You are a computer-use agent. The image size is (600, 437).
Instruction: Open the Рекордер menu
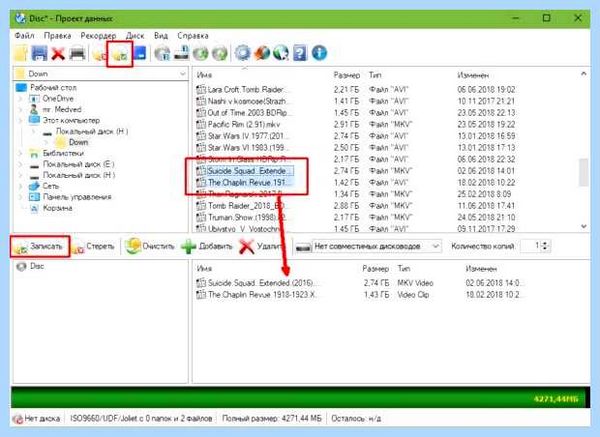(x=98, y=36)
